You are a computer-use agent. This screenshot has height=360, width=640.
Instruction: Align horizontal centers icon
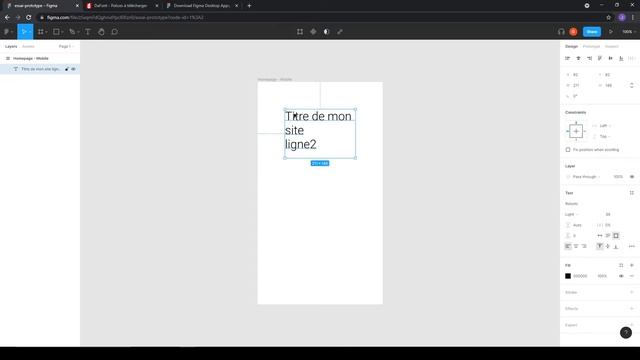[578, 58]
